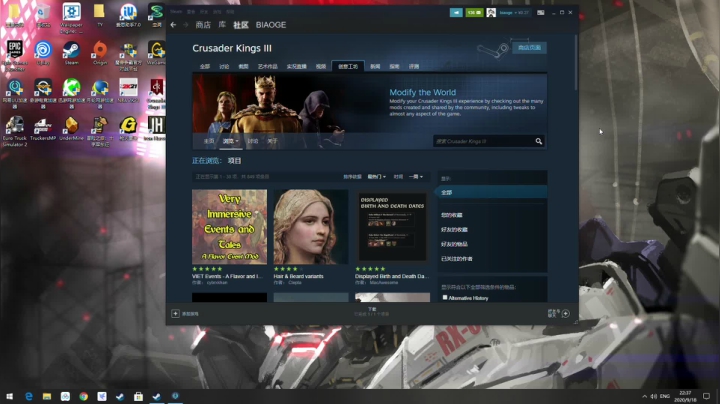
Task: Open the green inbox envelope button
Action: pos(474,13)
